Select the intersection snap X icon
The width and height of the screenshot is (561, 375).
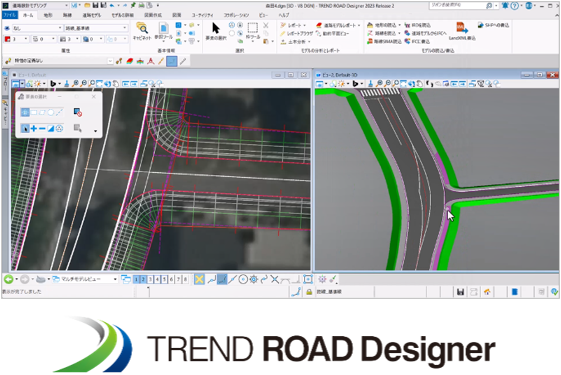click(x=274, y=279)
